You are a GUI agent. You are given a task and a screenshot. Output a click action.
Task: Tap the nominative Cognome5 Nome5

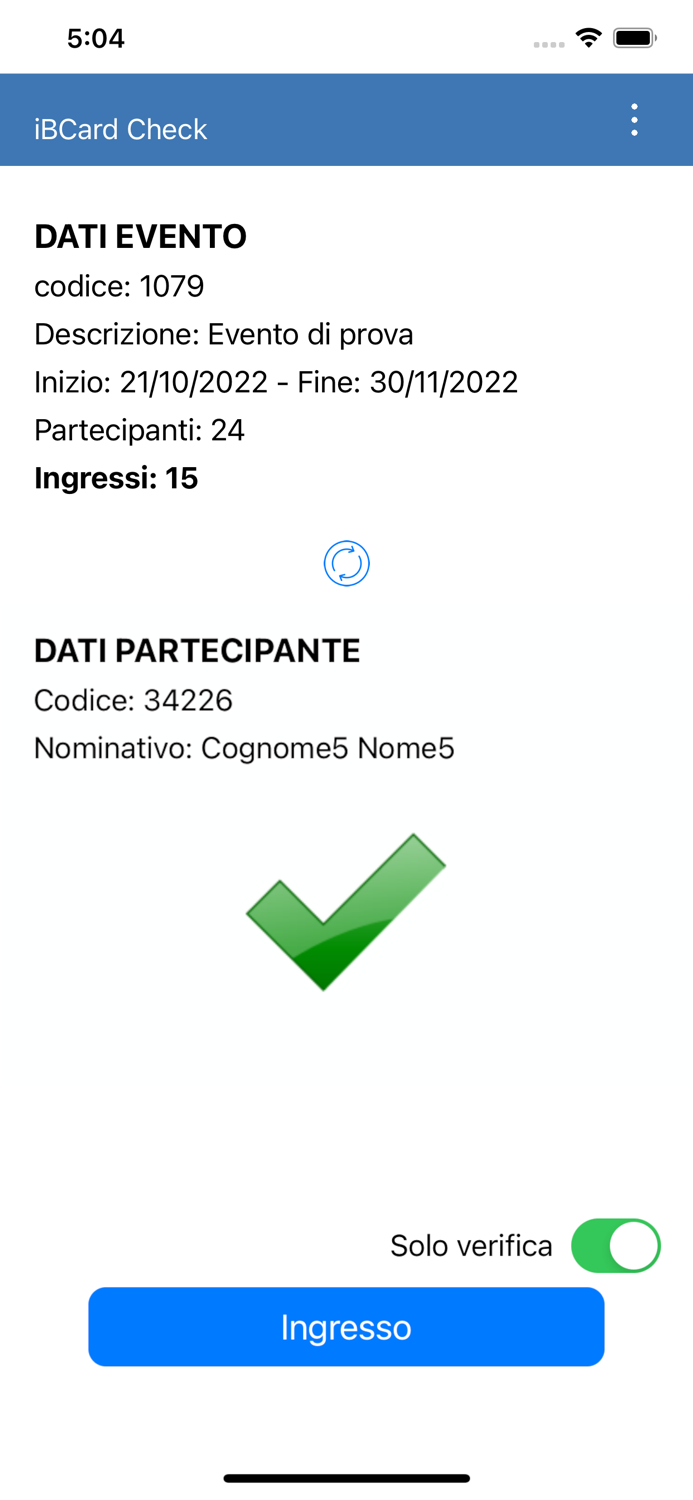pos(245,747)
